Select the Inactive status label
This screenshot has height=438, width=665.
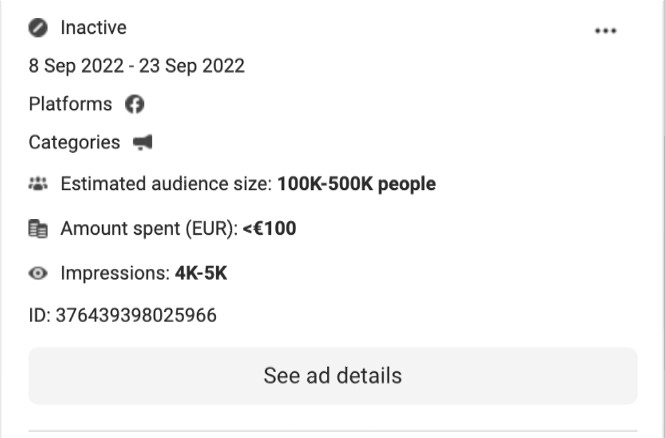93,28
